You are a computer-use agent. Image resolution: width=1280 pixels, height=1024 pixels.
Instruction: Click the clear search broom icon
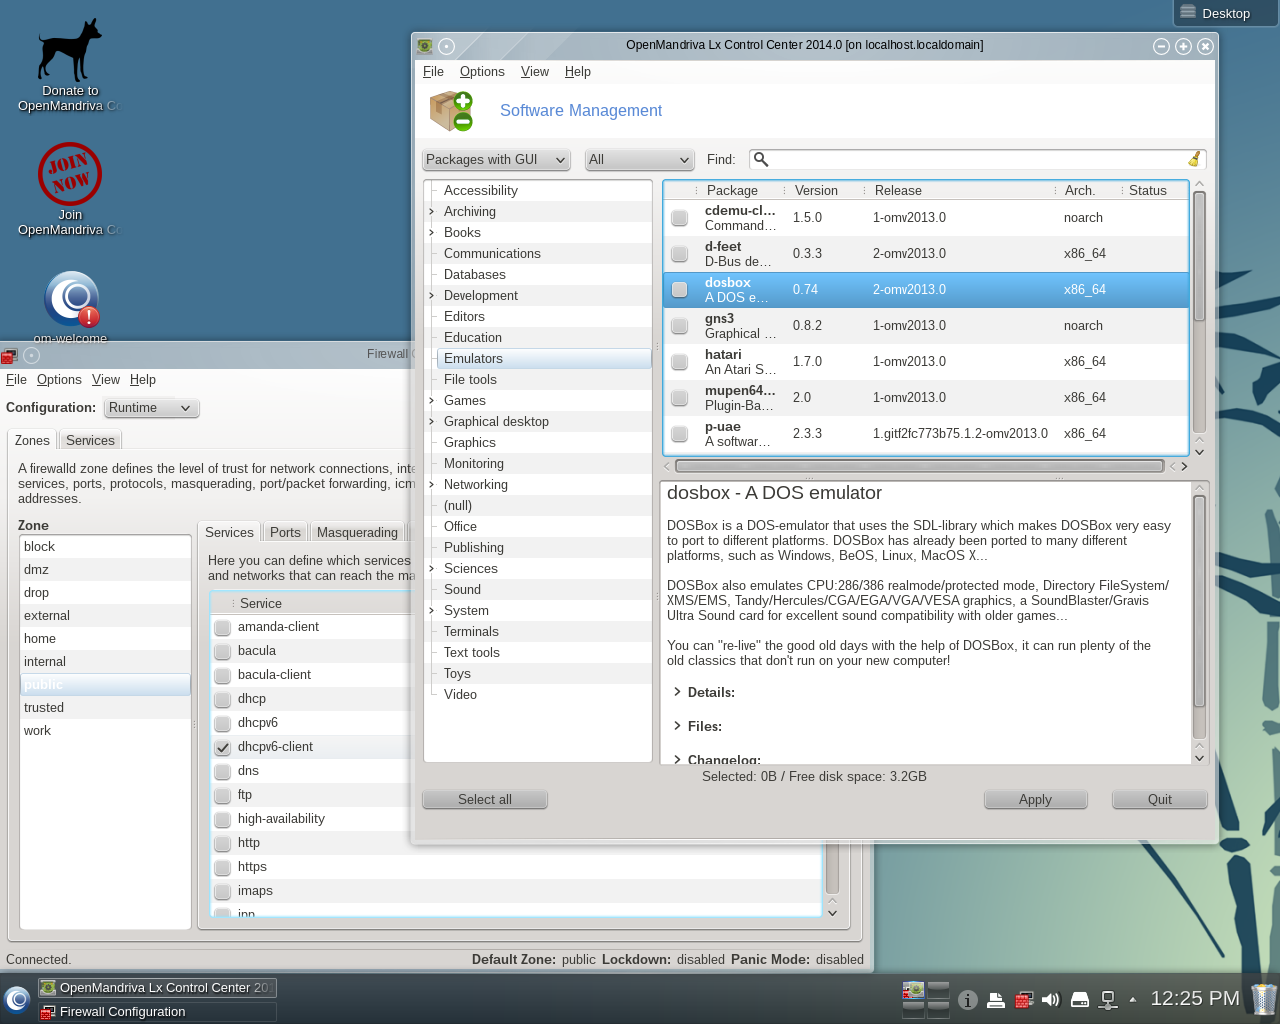pyautogui.click(x=1194, y=159)
